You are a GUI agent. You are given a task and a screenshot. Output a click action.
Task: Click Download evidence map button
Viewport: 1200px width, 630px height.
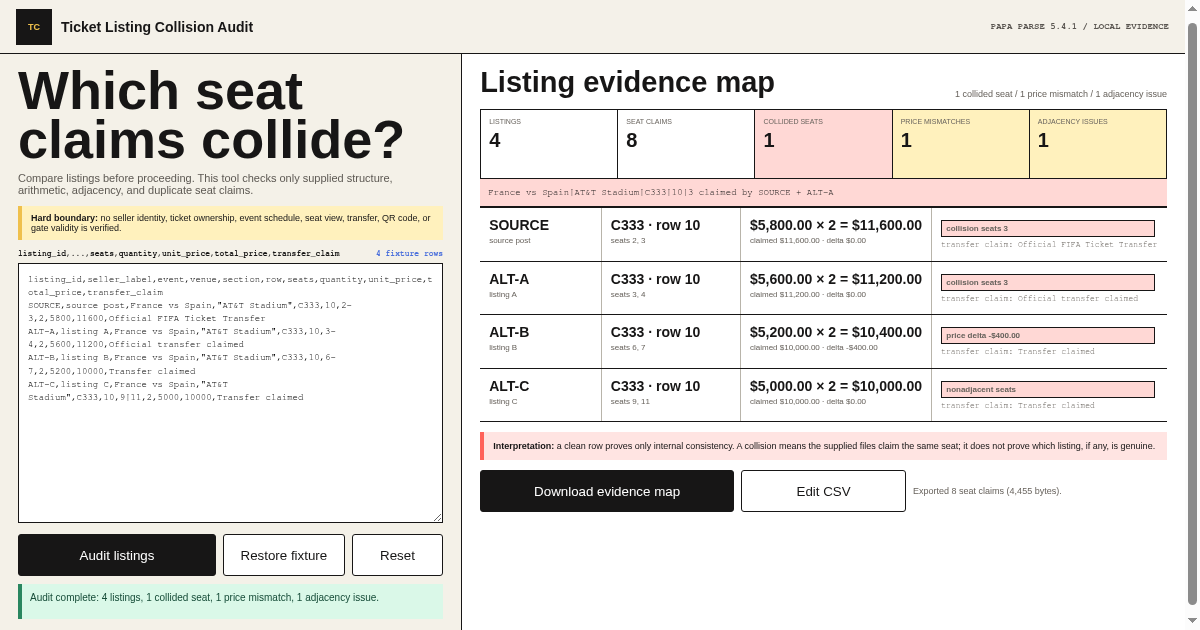click(x=607, y=491)
